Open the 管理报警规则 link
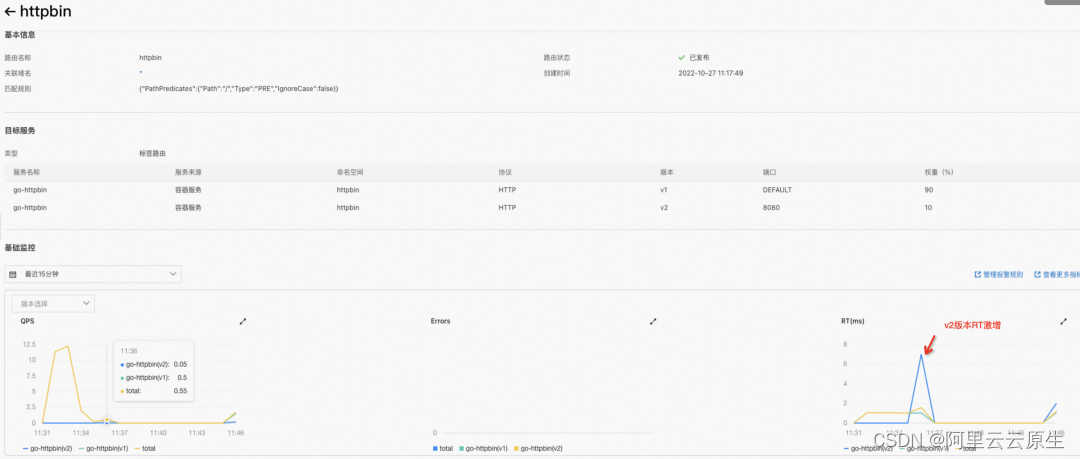This screenshot has height=459, width=1080. 999,274
